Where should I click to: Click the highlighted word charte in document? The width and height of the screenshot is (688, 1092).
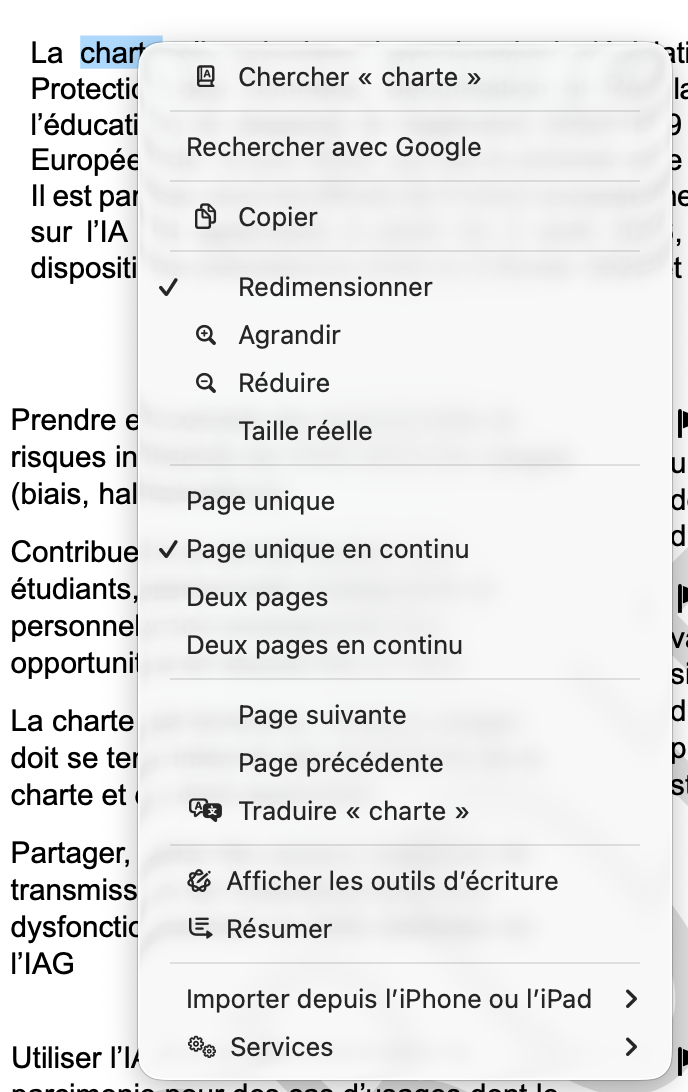110,53
